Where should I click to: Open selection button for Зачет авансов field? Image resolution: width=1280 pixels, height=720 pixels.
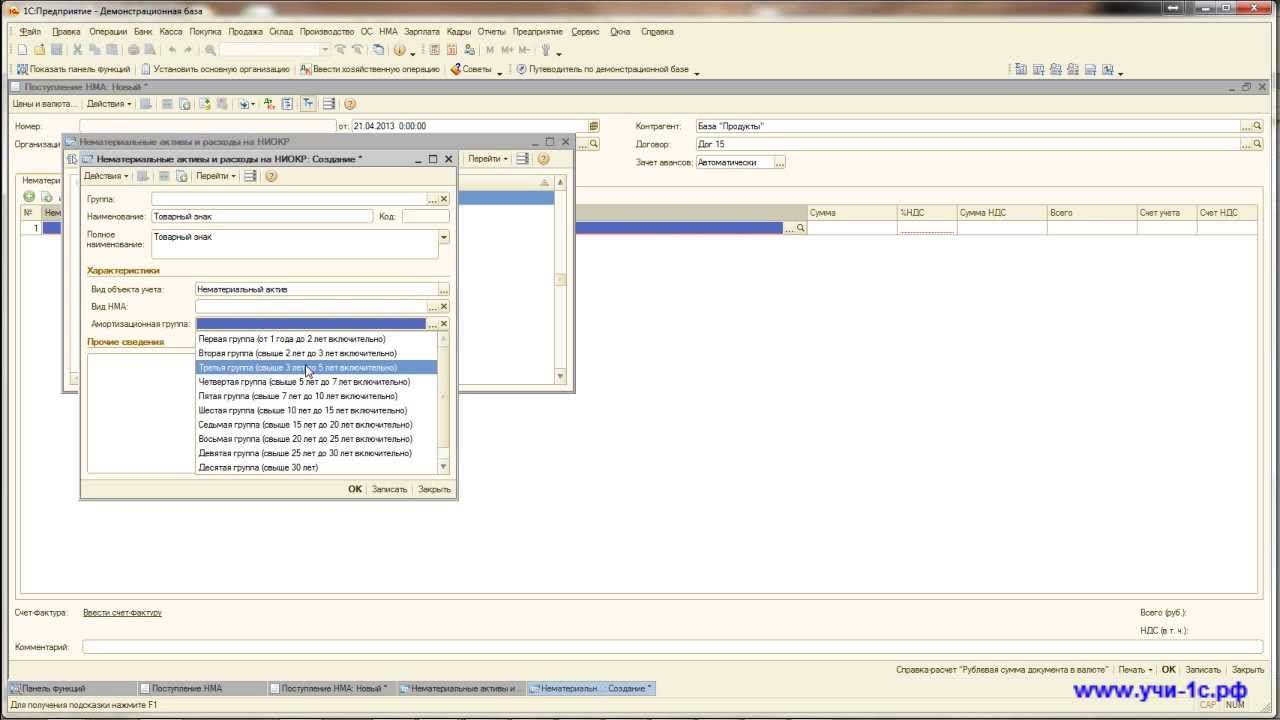click(x=780, y=162)
